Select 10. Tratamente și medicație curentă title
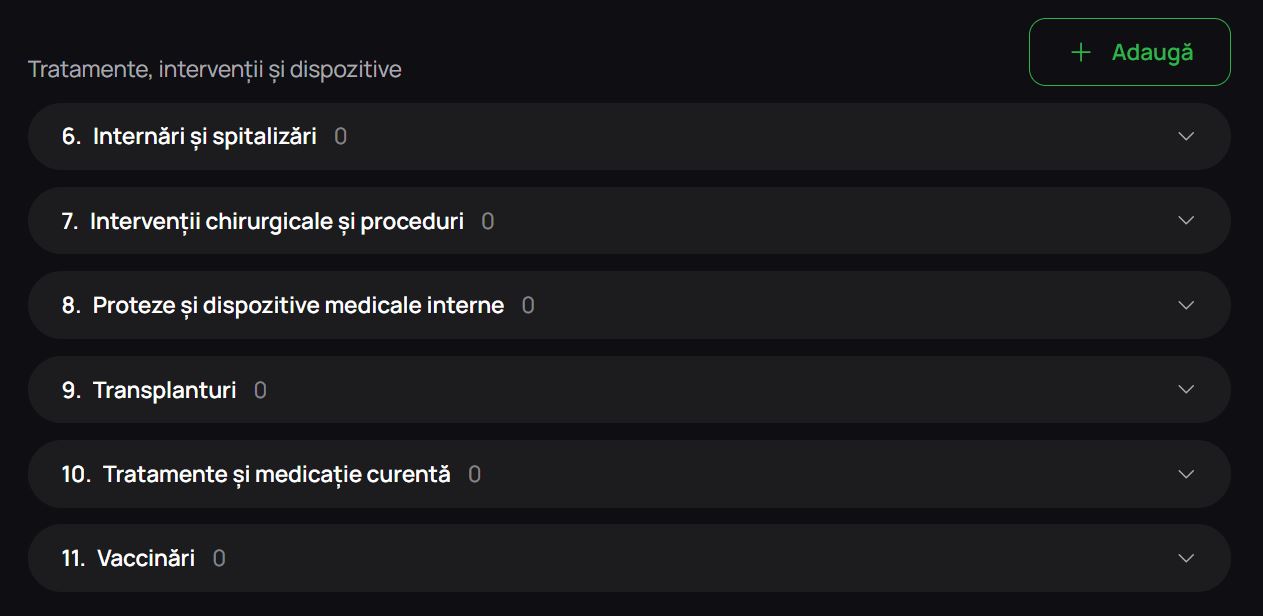 coord(256,474)
